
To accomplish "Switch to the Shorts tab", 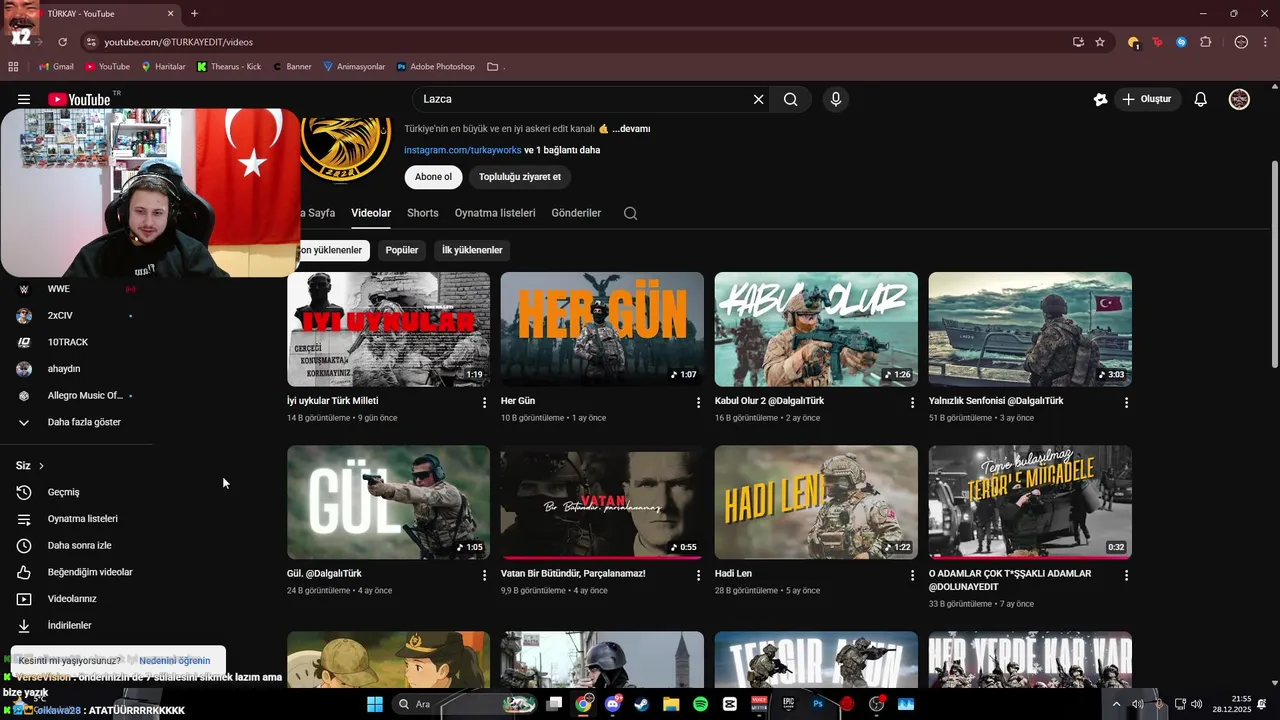I will (x=423, y=213).
